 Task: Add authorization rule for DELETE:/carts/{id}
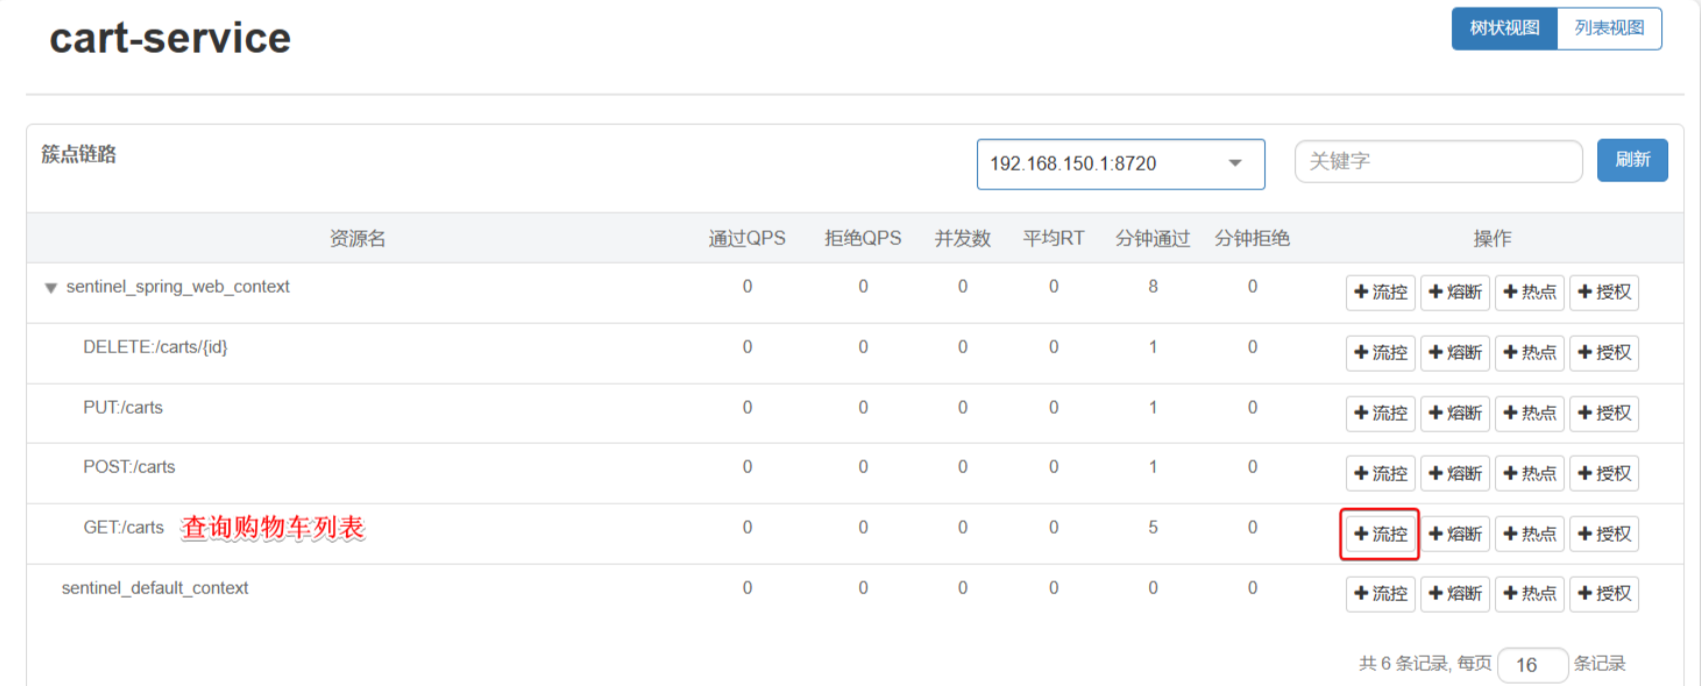point(1604,353)
